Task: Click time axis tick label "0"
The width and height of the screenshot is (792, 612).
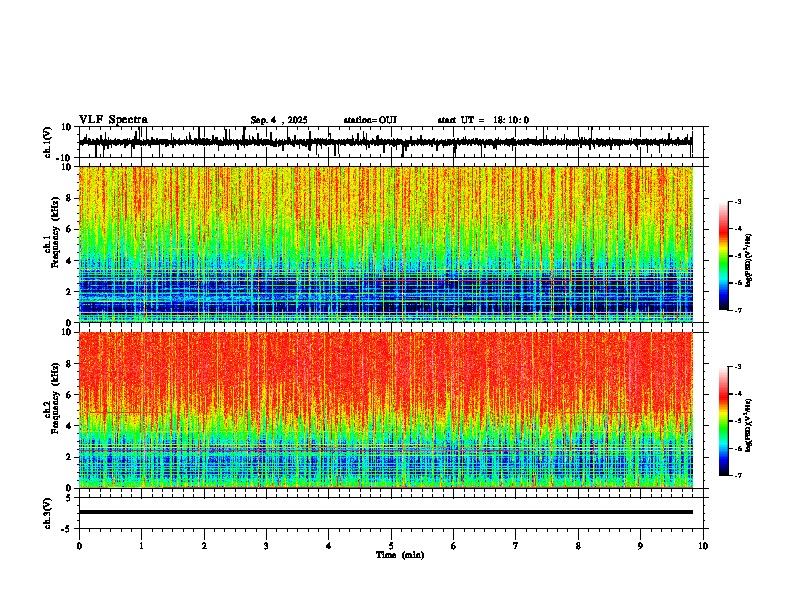Action: click(x=79, y=546)
